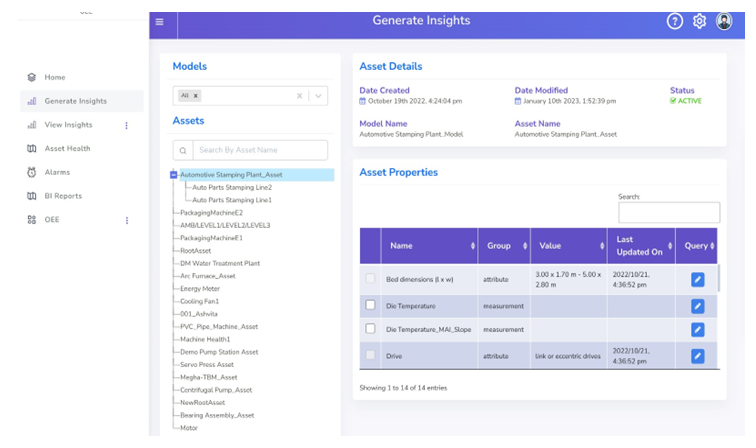Open the settings gear icon

tap(700, 21)
